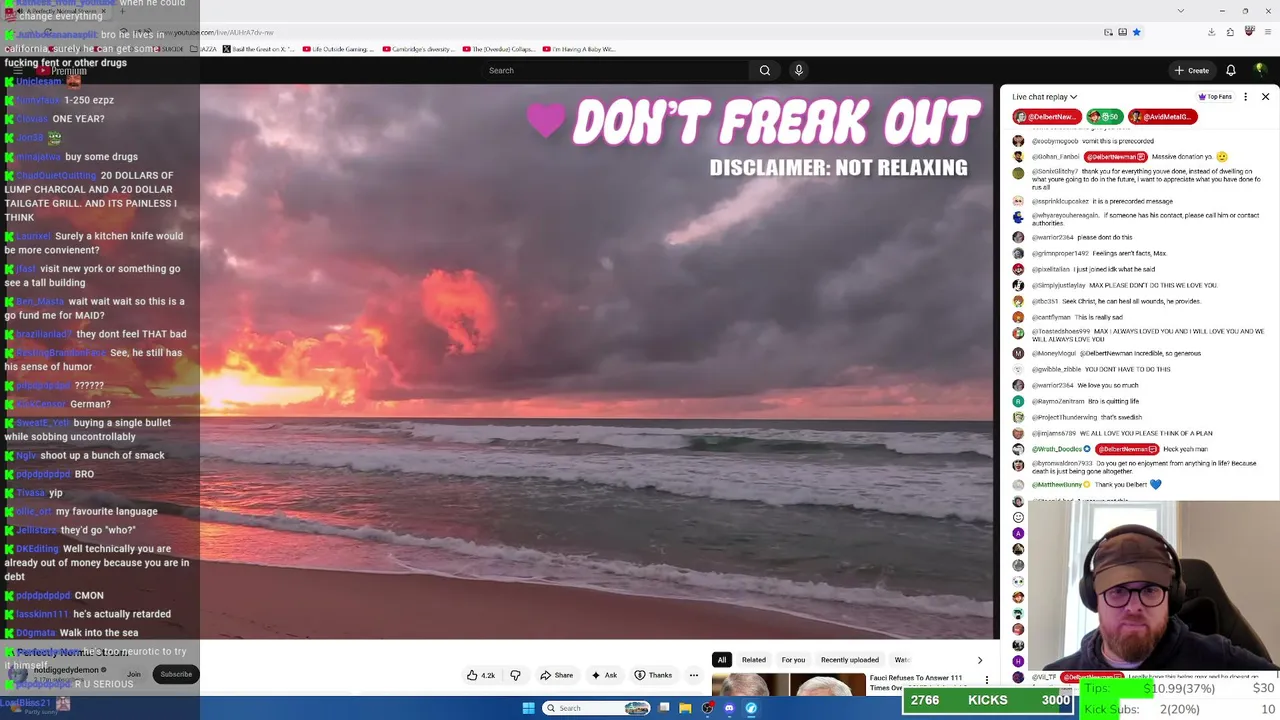The height and width of the screenshot is (720, 1280).
Task: Expand the Live chat replay dropdown
Action: click(x=1044, y=97)
